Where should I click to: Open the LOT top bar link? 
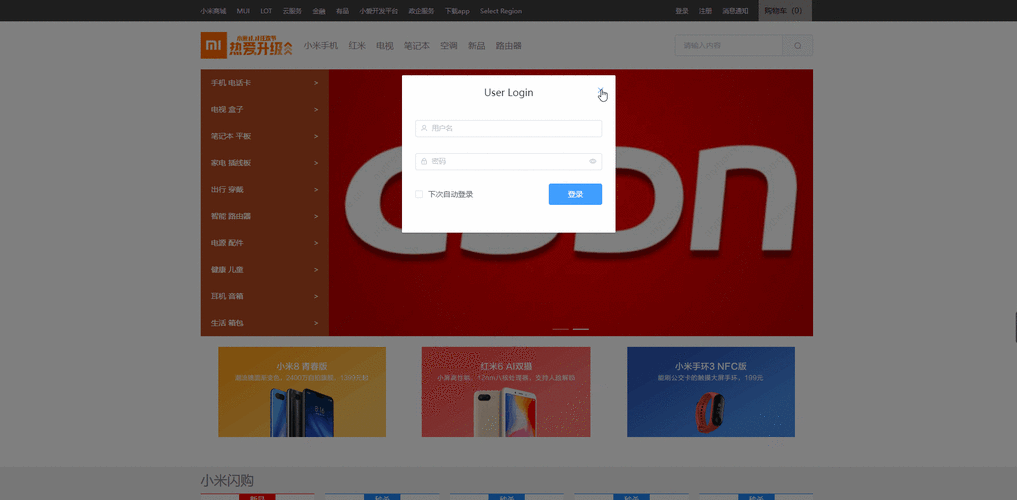click(x=266, y=11)
